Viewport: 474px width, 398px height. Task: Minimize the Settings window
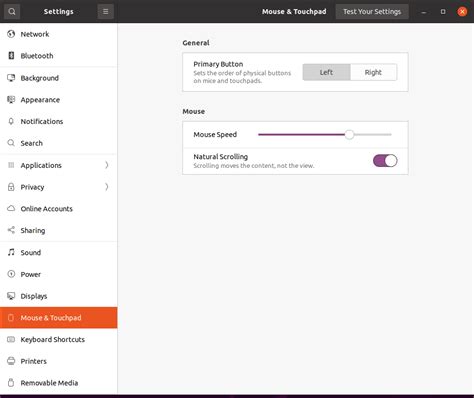(424, 12)
